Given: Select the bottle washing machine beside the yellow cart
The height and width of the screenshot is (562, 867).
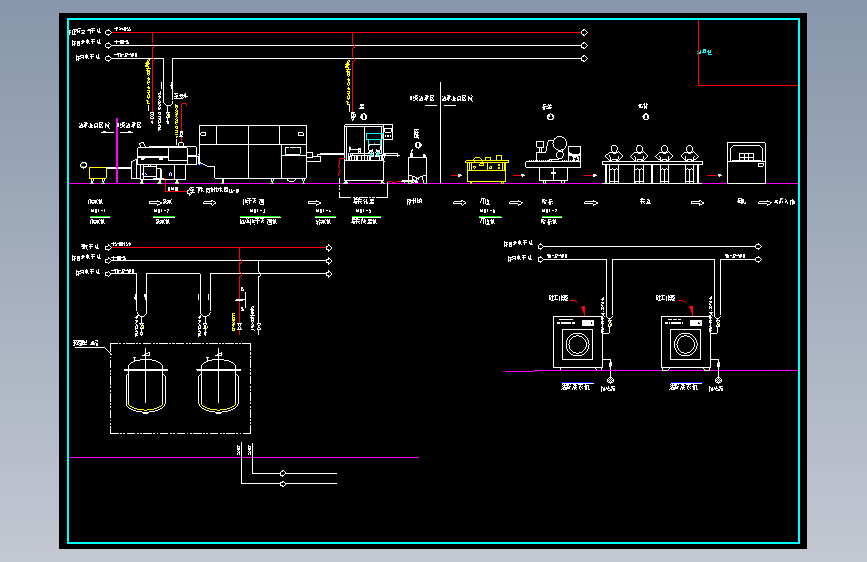Looking at the screenshot, I should pos(164,163).
